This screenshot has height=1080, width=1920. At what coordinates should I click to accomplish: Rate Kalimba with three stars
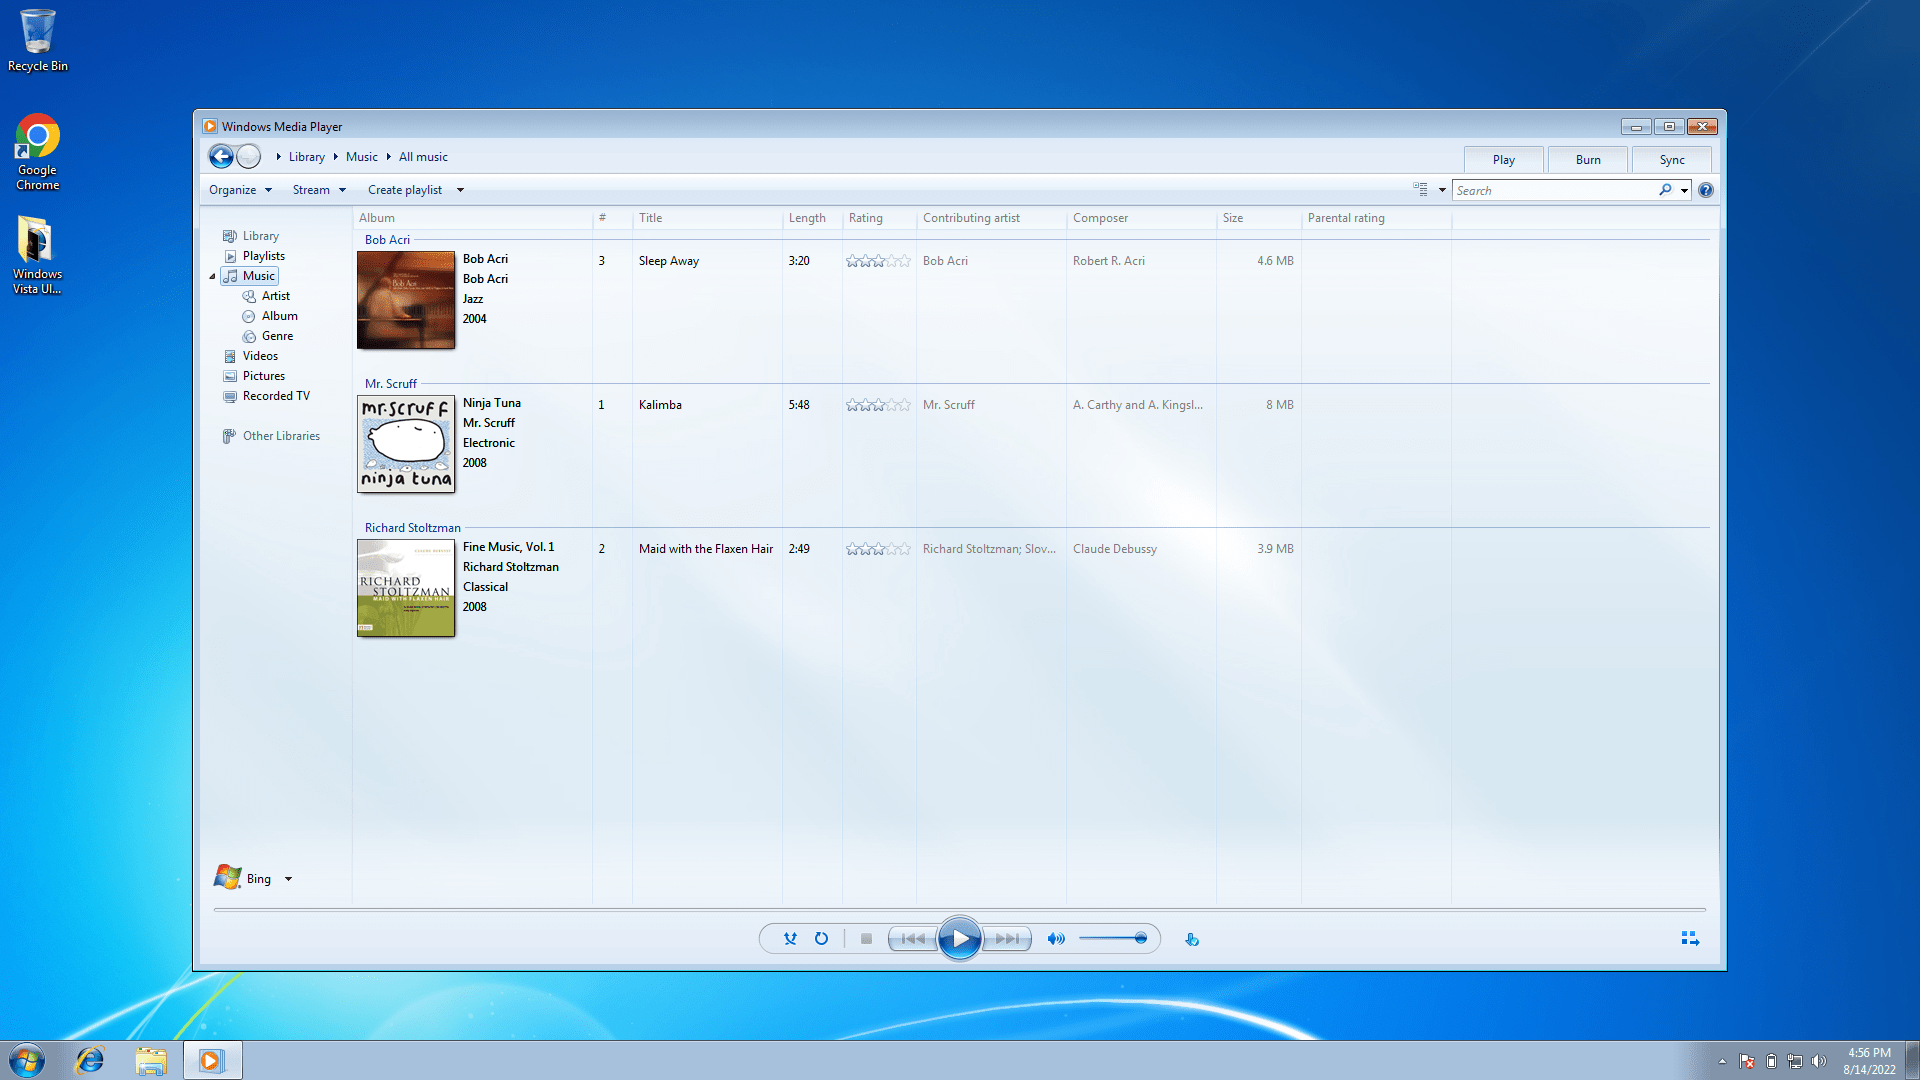[x=877, y=405]
